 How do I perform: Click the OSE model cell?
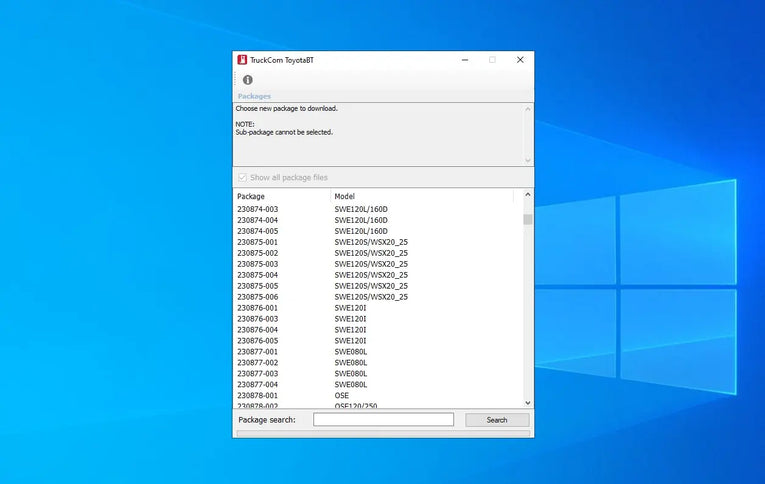click(342, 396)
